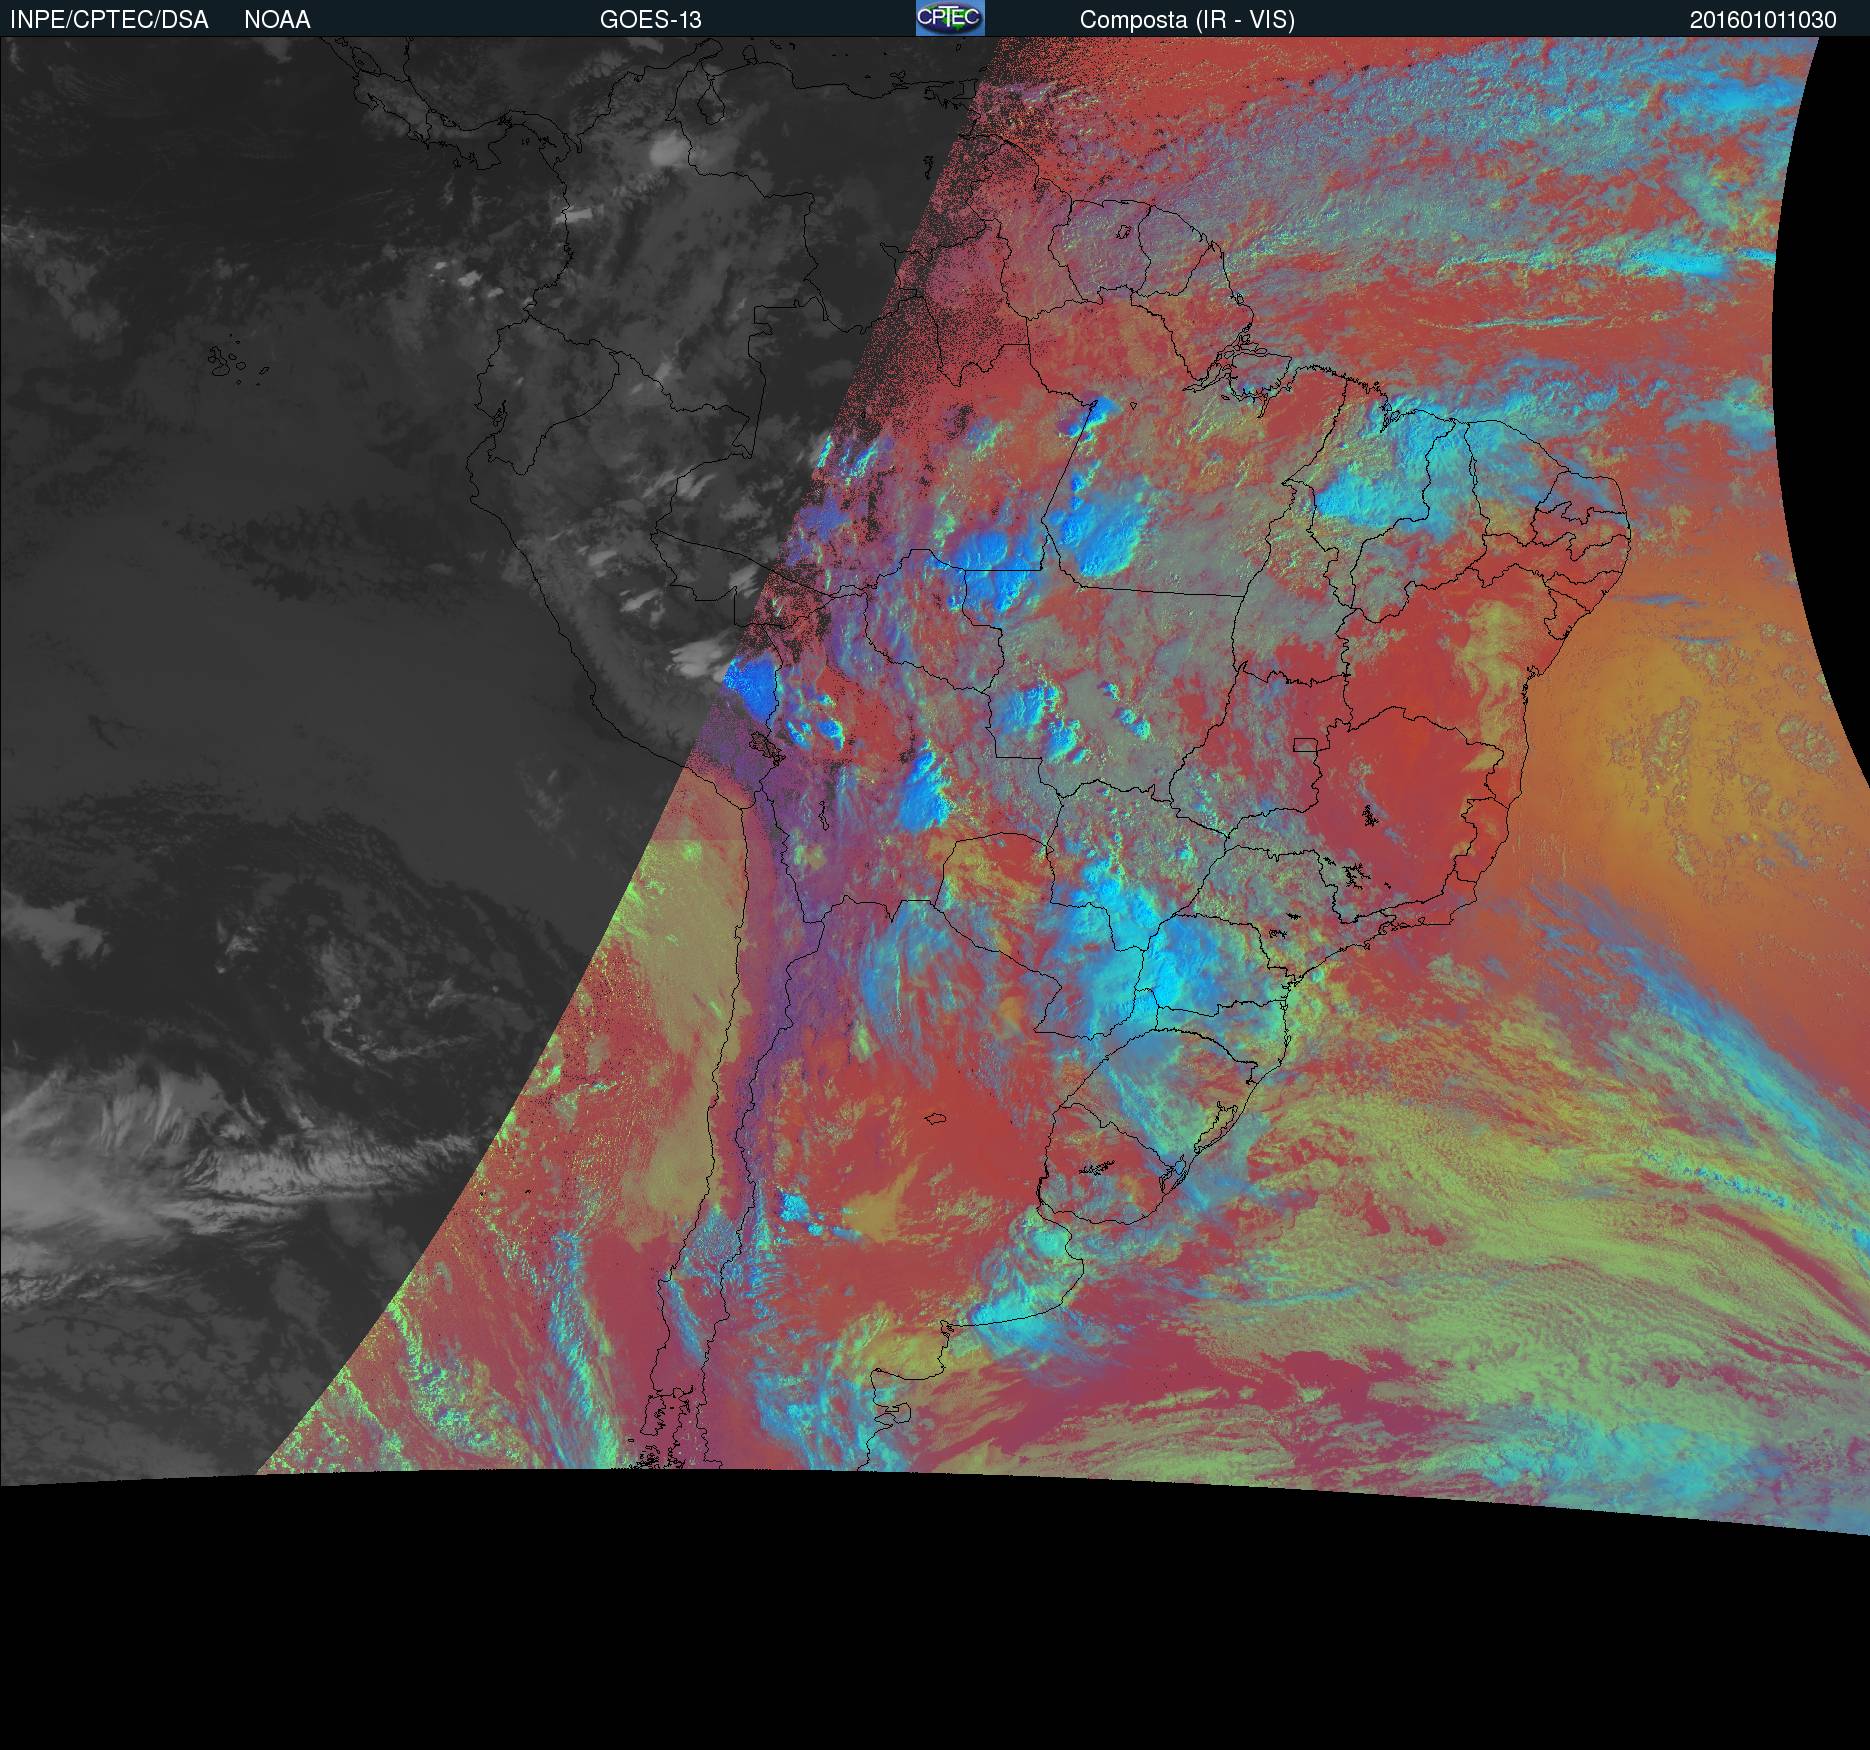Select the 201601011030 timestamp text
The image size is (1870, 1750).
[x=1762, y=20]
